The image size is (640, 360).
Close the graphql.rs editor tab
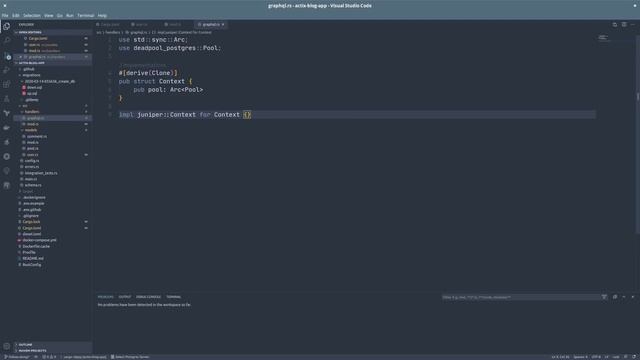pos(223,24)
